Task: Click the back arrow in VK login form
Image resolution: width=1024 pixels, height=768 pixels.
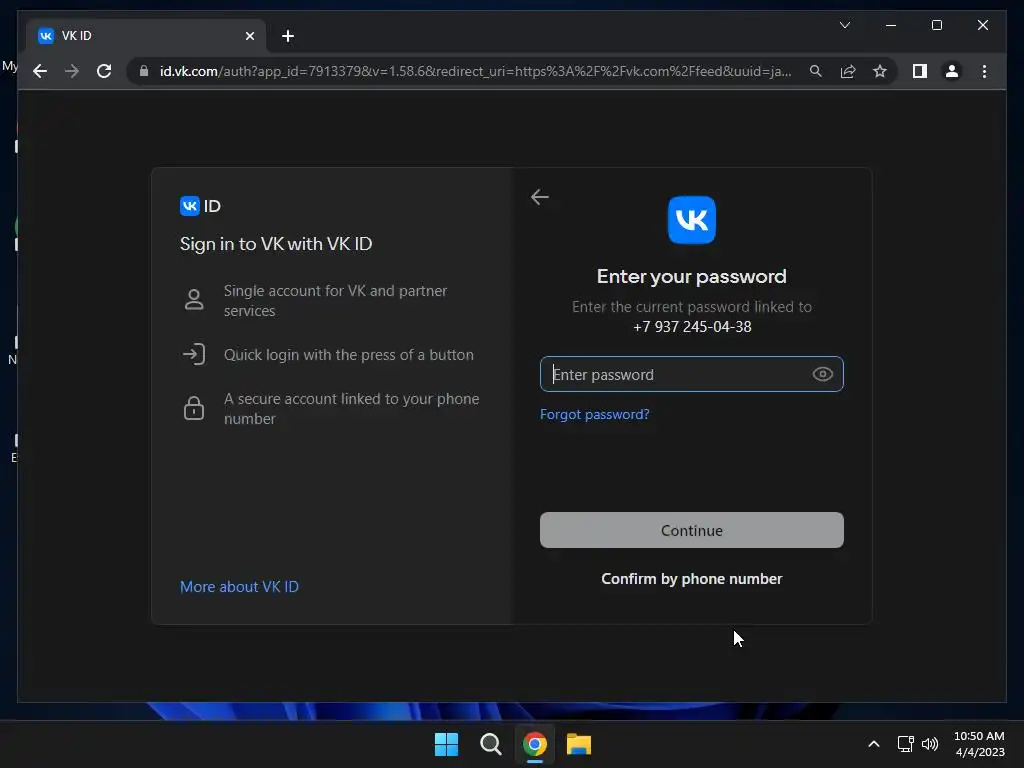Action: 539,197
